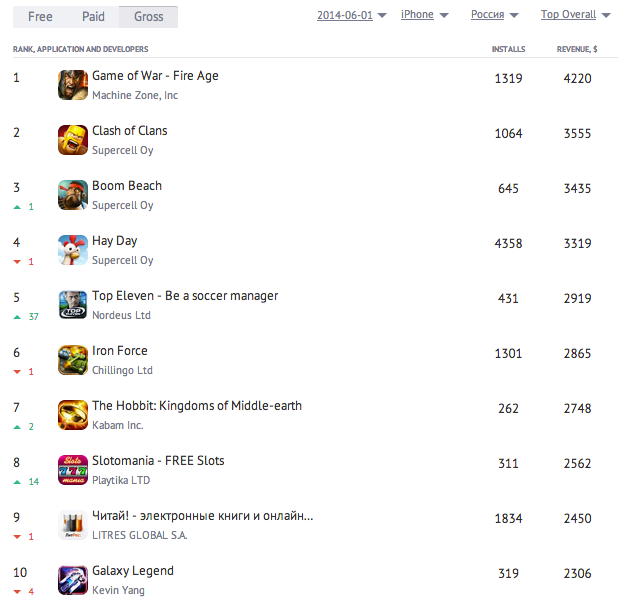
Task: Click the Boom Beach app icon
Action: 73,195
